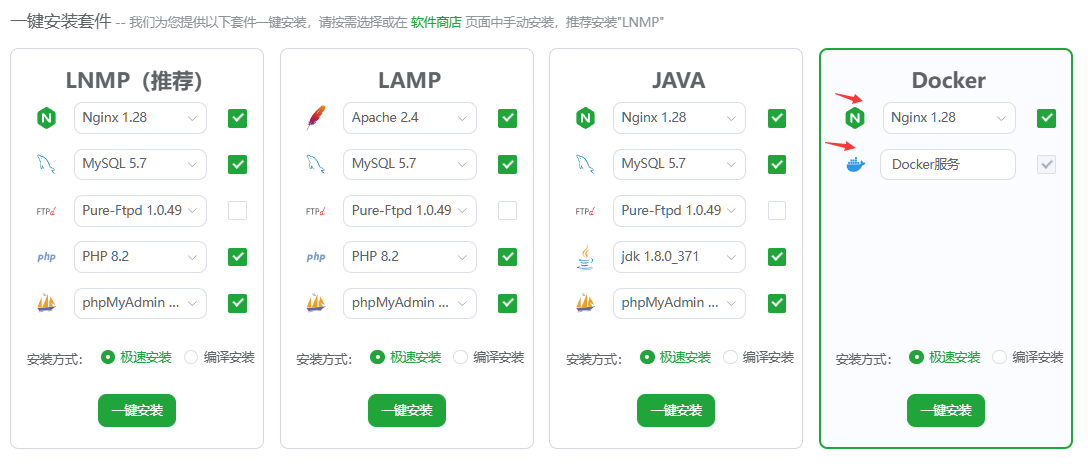Click the Pure-Ftpd FTP icon in LNMP

[x=46, y=211]
